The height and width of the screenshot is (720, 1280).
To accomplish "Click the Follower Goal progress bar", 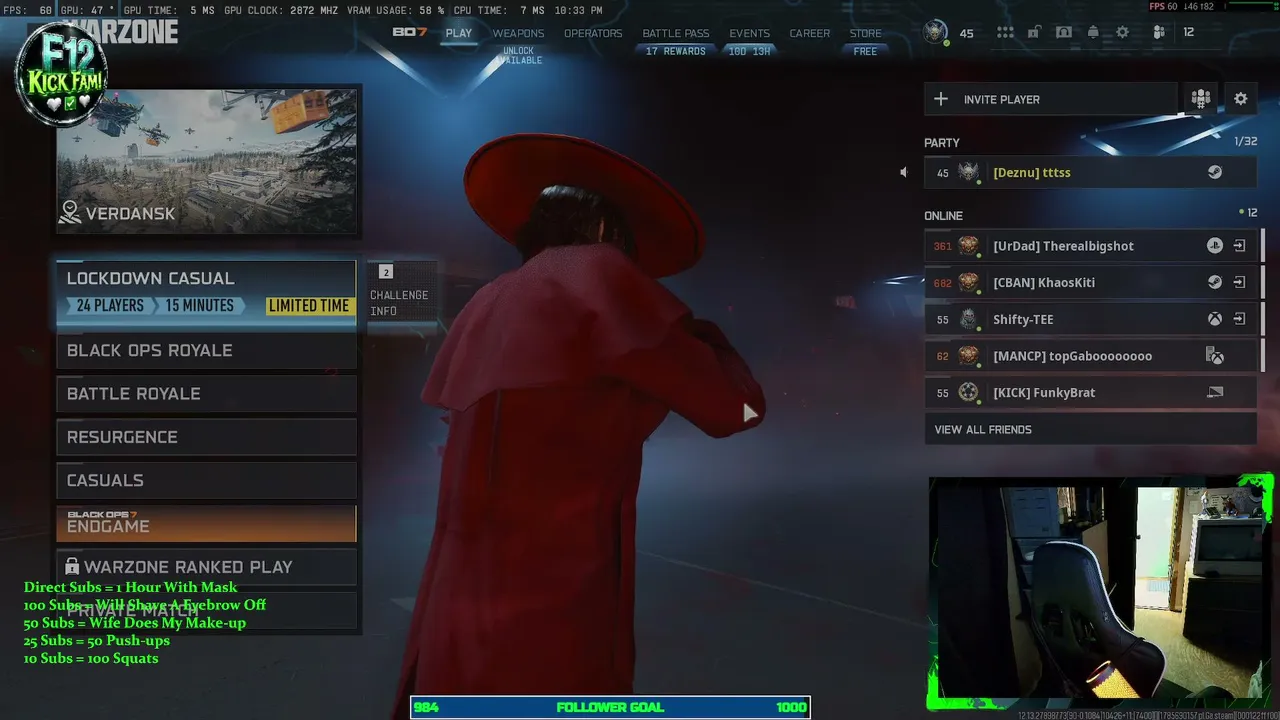I will click(x=610, y=707).
